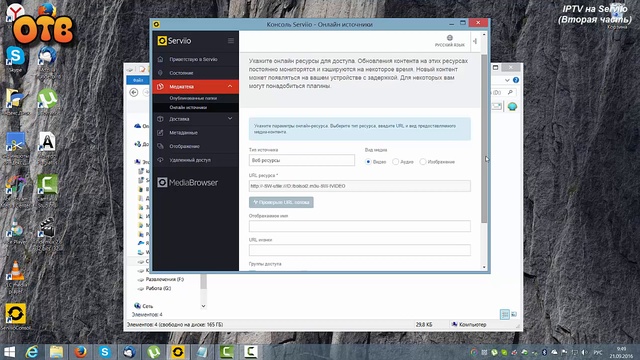The height and width of the screenshot is (360, 640).
Task: Open the Thunderbird desktop shortcut
Action: click(47, 59)
